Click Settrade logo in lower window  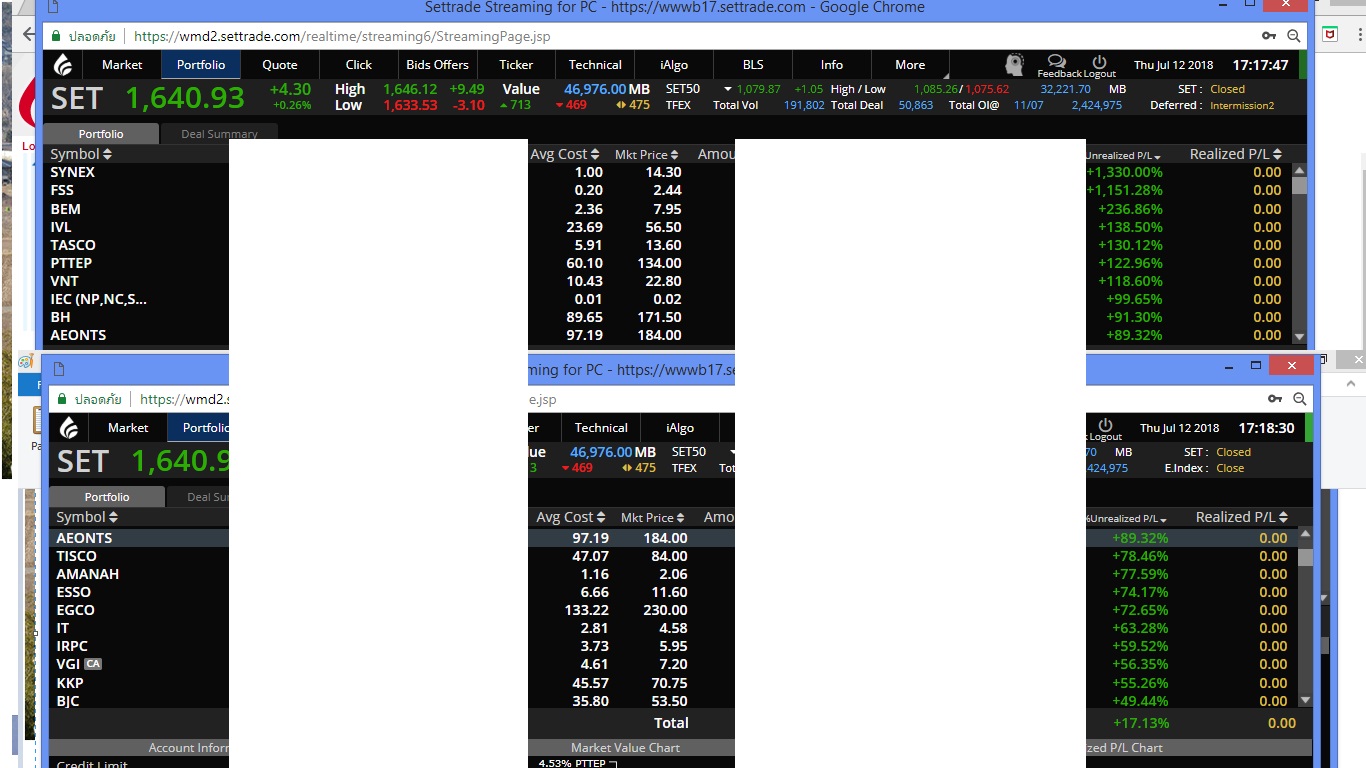[69, 428]
